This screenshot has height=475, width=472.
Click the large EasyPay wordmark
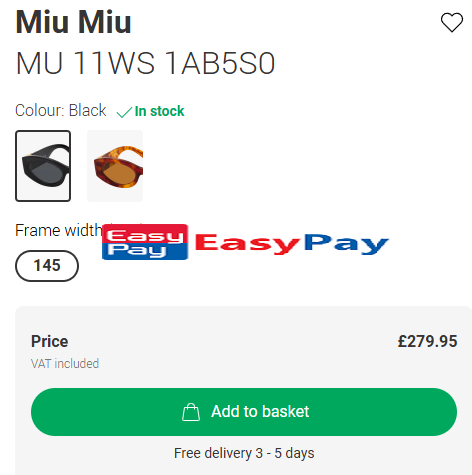(292, 243)
